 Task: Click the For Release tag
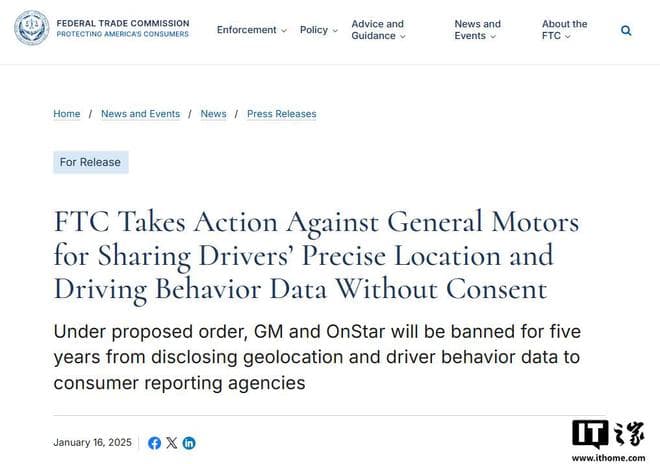[x=90, y=162]
